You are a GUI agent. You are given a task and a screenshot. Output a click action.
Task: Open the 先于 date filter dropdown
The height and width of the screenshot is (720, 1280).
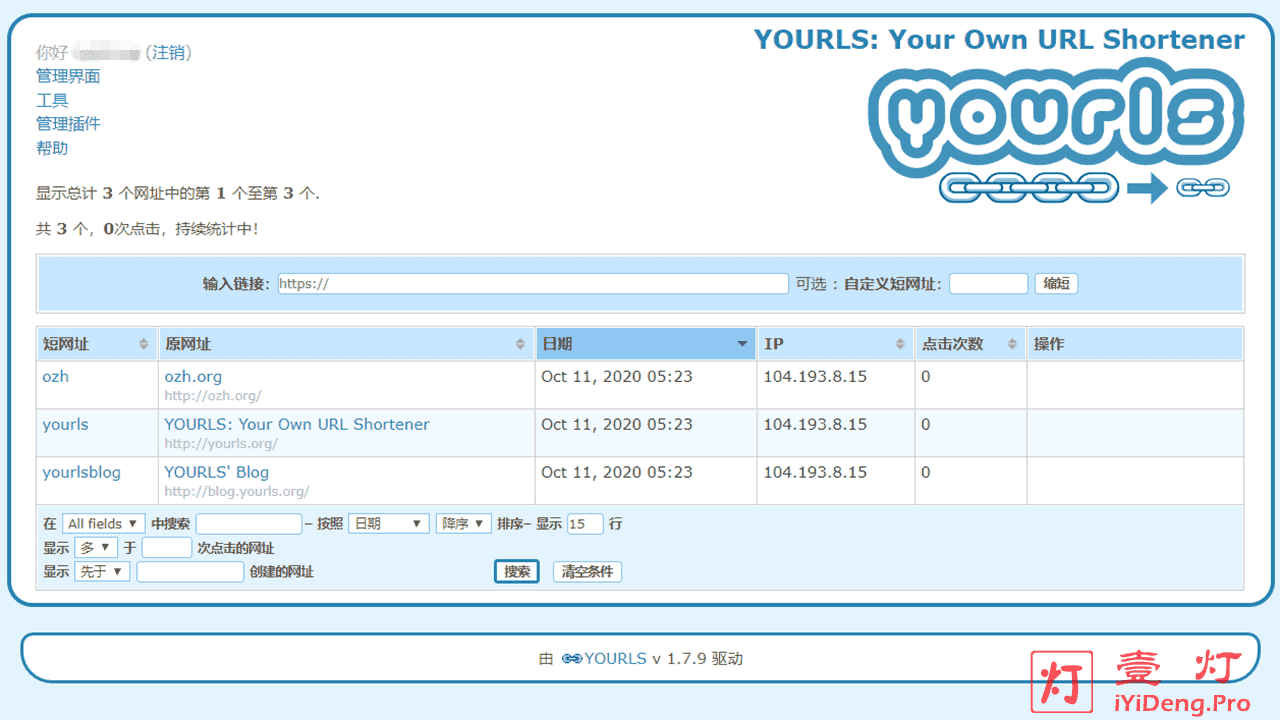tap(102, 572)
